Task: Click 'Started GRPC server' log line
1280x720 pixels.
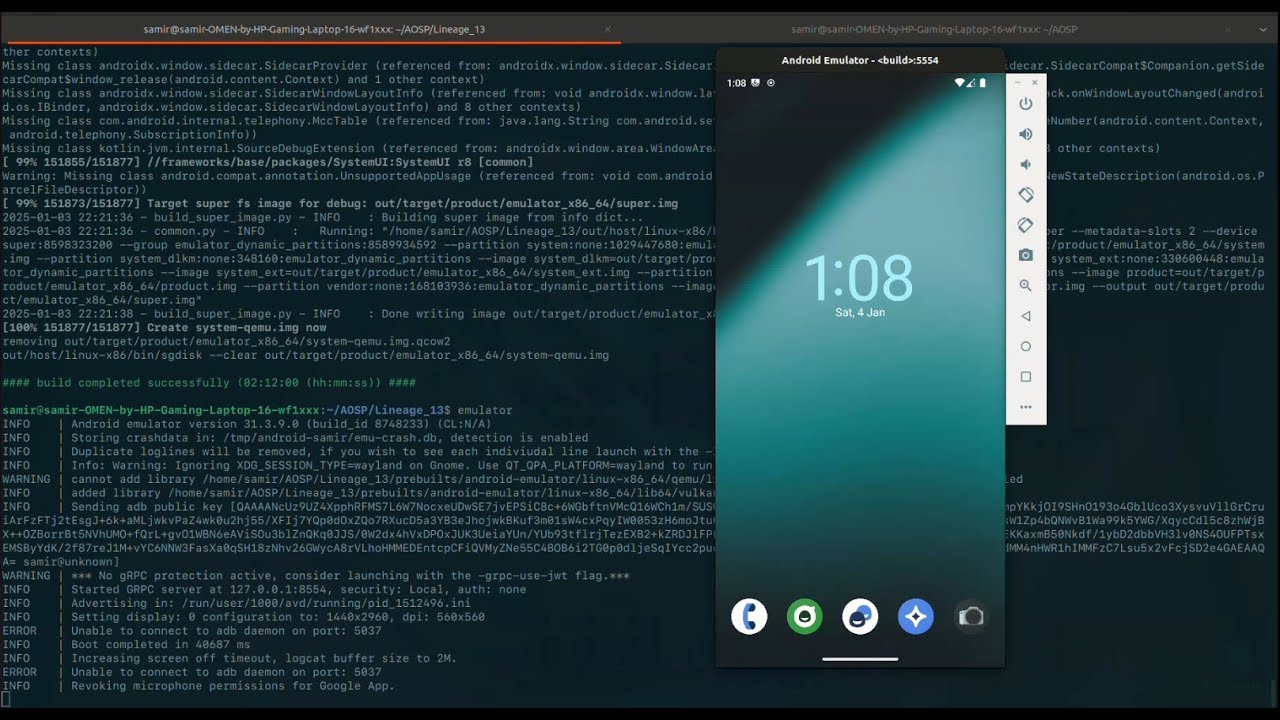Action: (264, 590)
